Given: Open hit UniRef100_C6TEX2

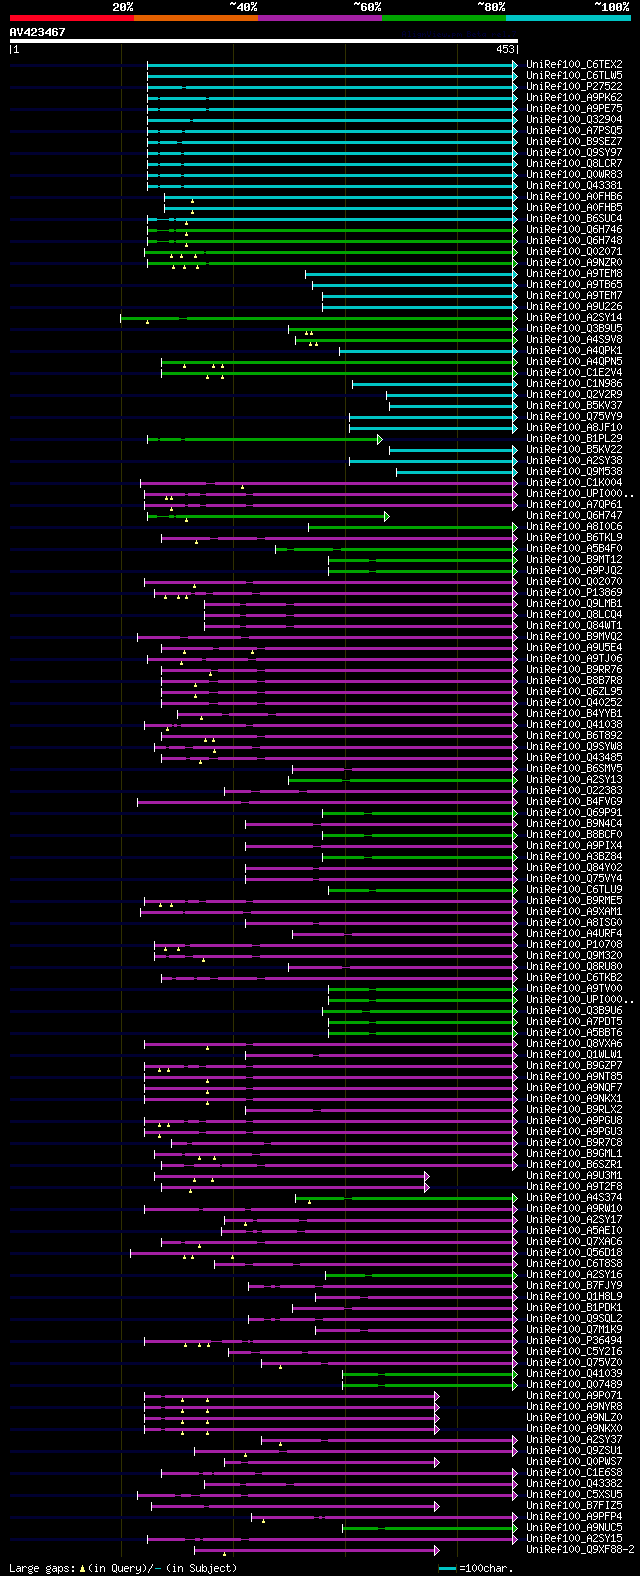Looking at the screenshot, I should [574, 64].
